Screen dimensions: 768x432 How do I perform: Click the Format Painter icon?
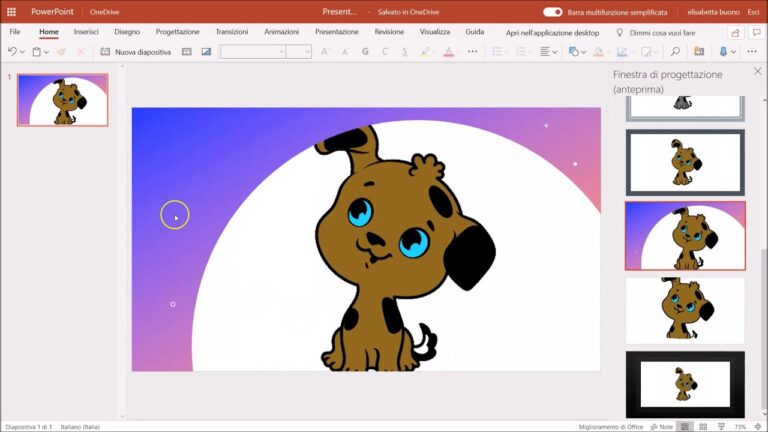(61, 51)
